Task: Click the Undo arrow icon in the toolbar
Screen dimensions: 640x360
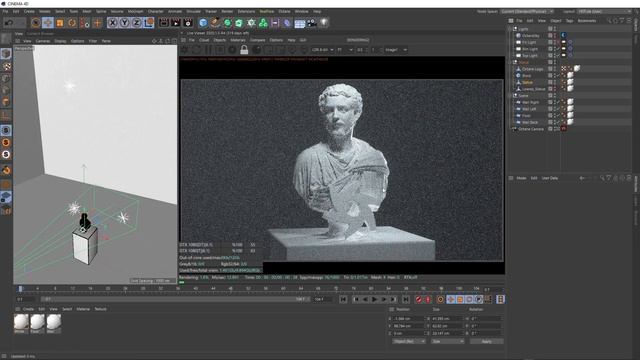Action: [x=9, y=23]
